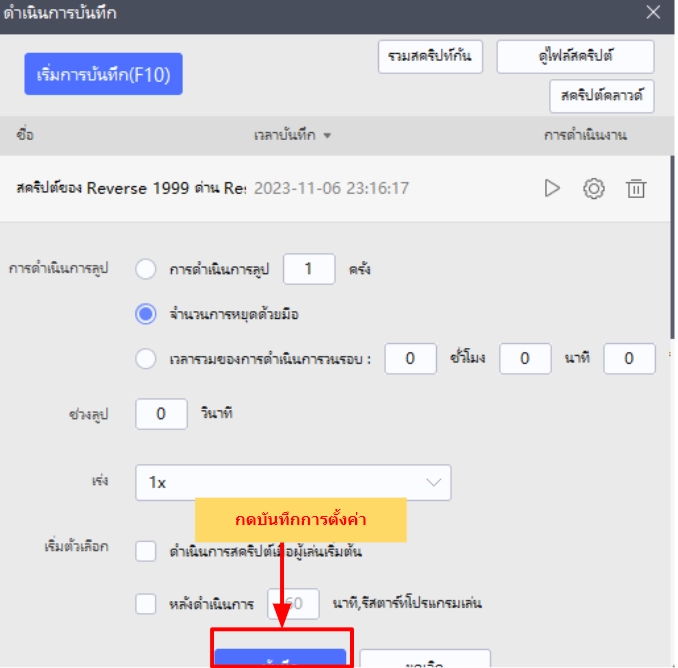Click the ช่วงลูป loop interval วินาที field
Image resolution: width=678 pixels, height=668 pixels.
pos(161,414)
